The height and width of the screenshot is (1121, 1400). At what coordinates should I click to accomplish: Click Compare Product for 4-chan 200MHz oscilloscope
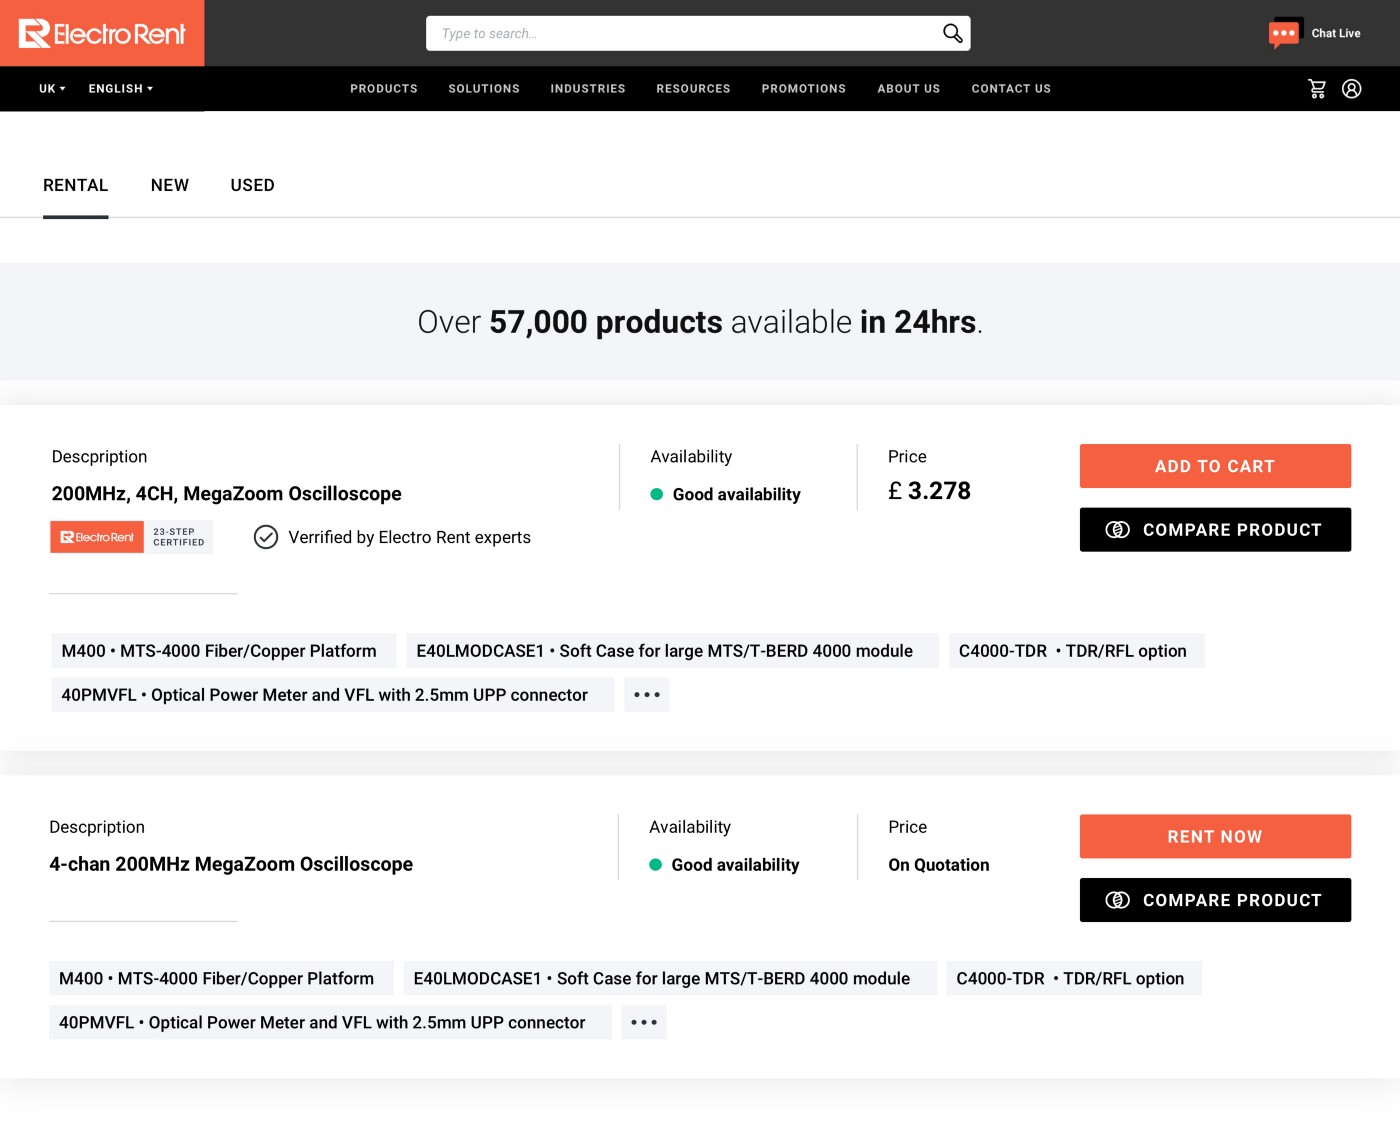(x=1215, y=900)
